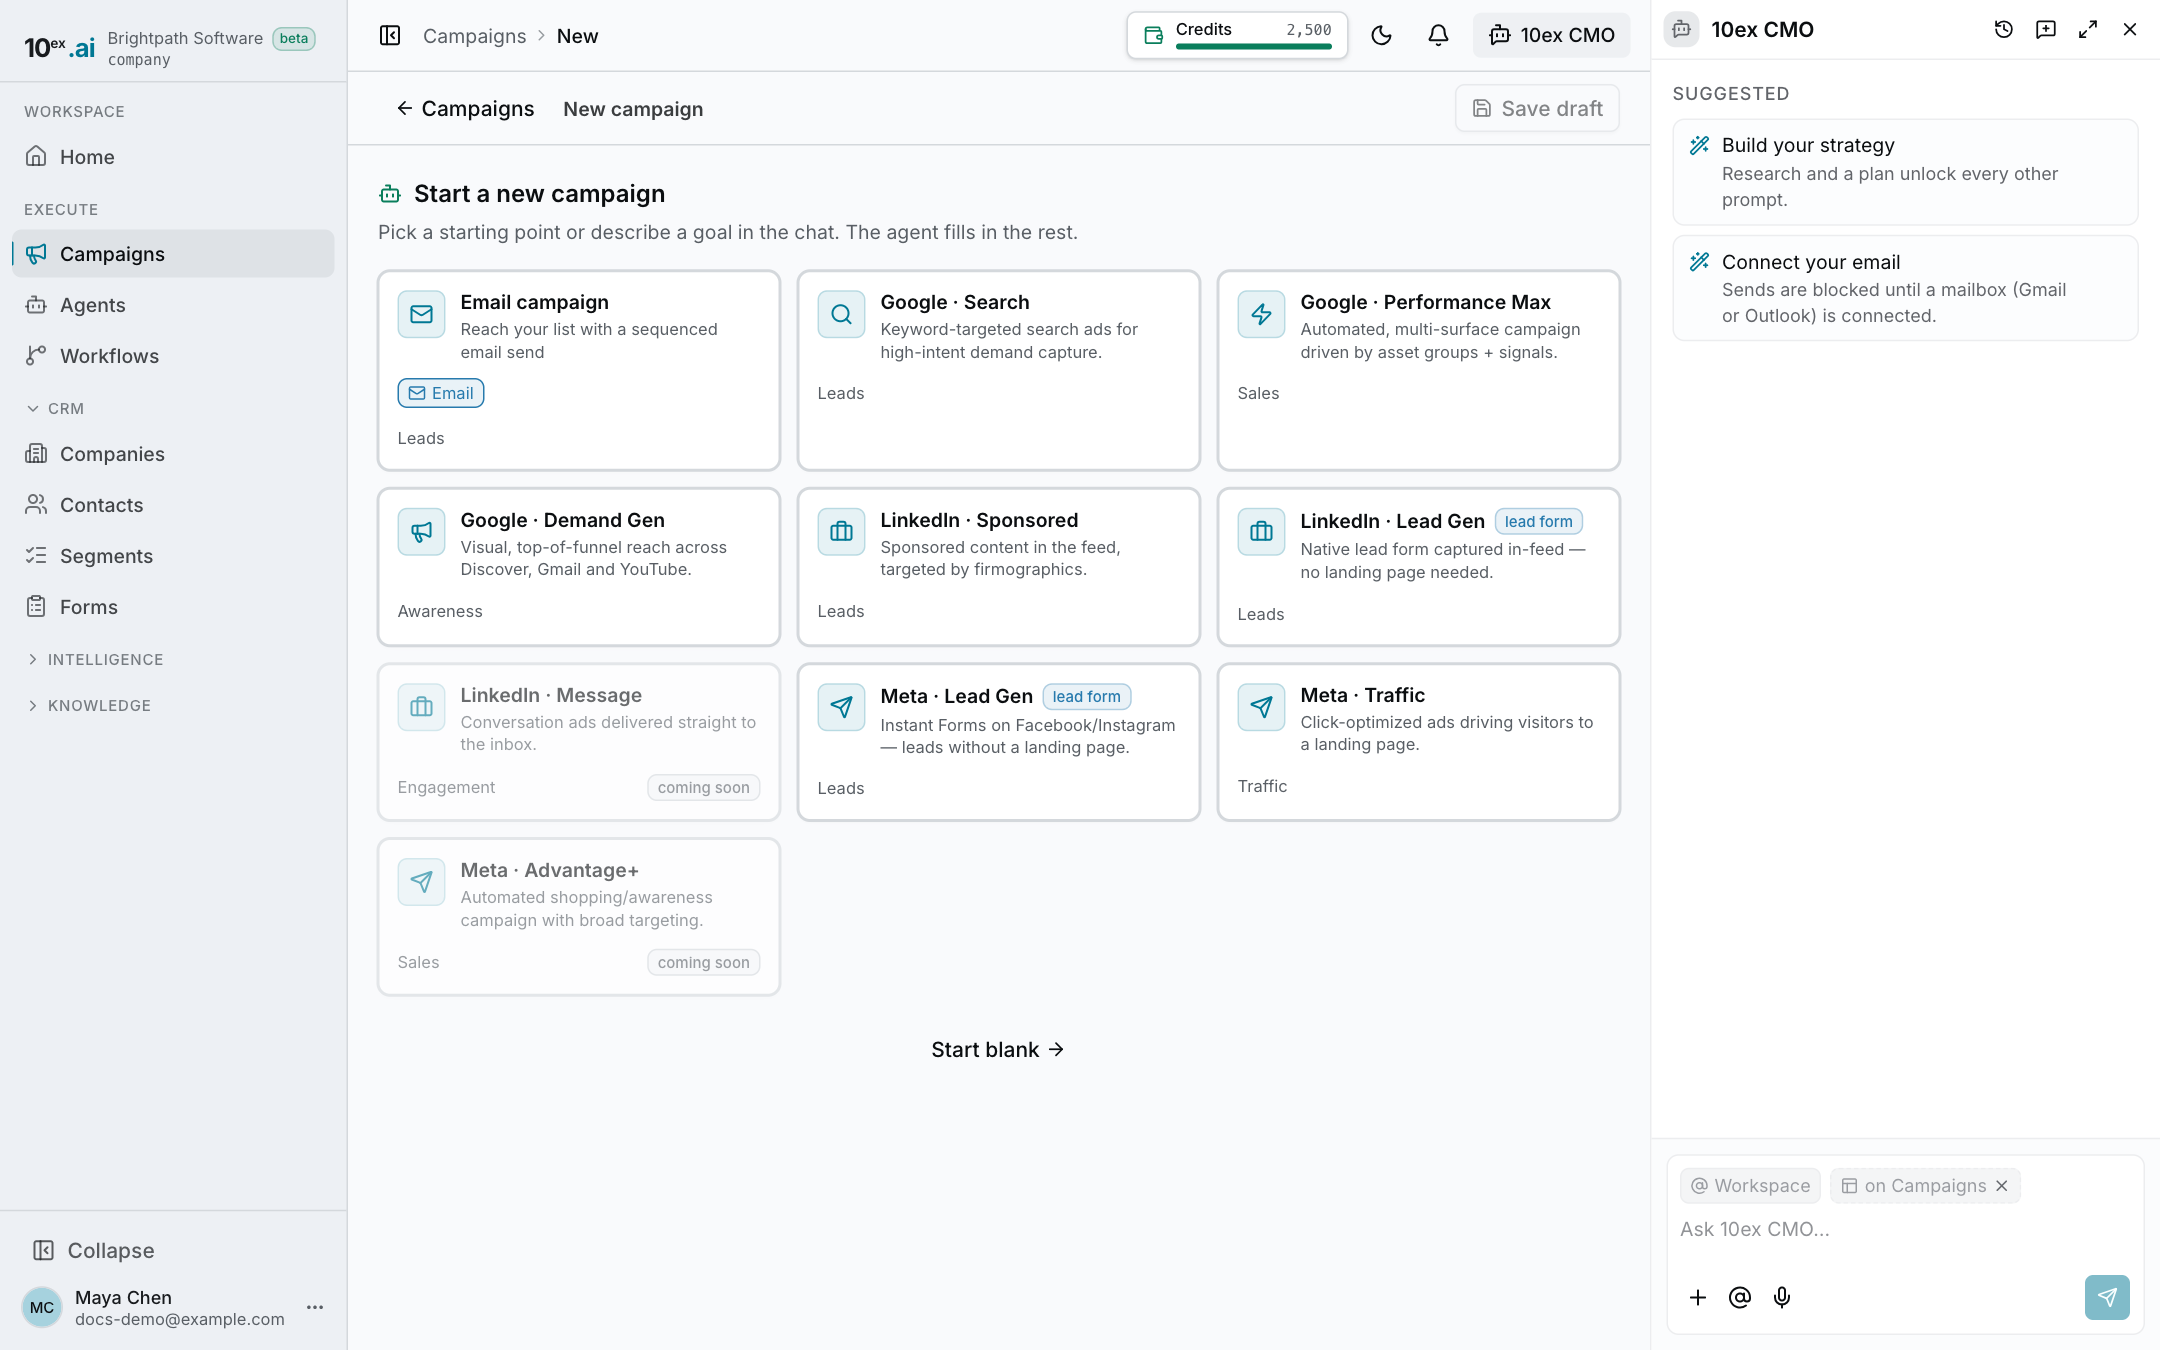2160x1350 pixels.
Task: Click the Credits progress bar
Action: [x=1253, y=46]
